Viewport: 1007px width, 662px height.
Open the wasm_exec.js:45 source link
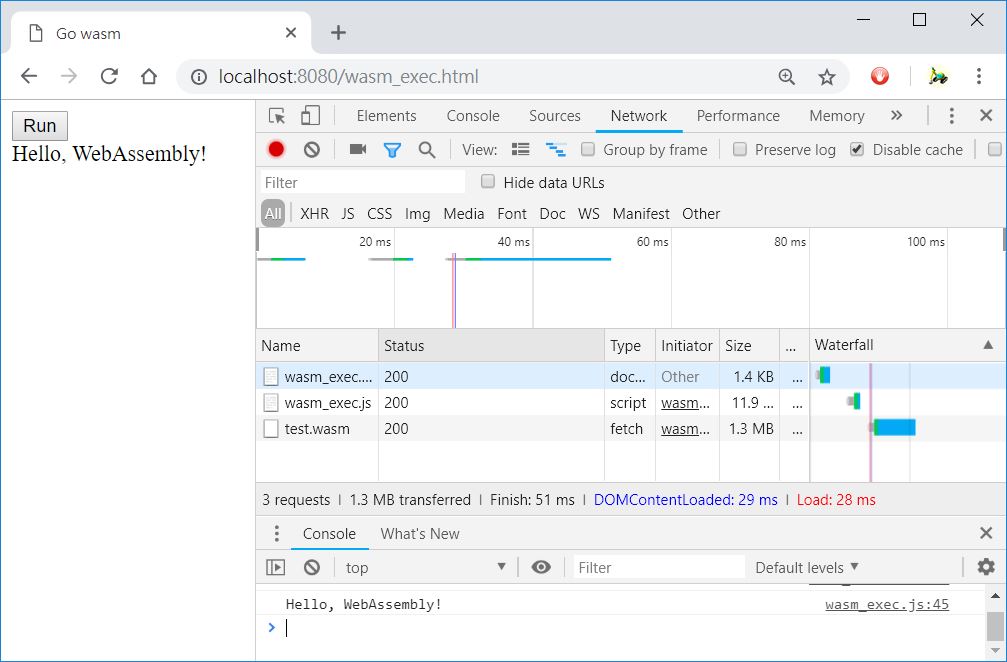[886, 604]
